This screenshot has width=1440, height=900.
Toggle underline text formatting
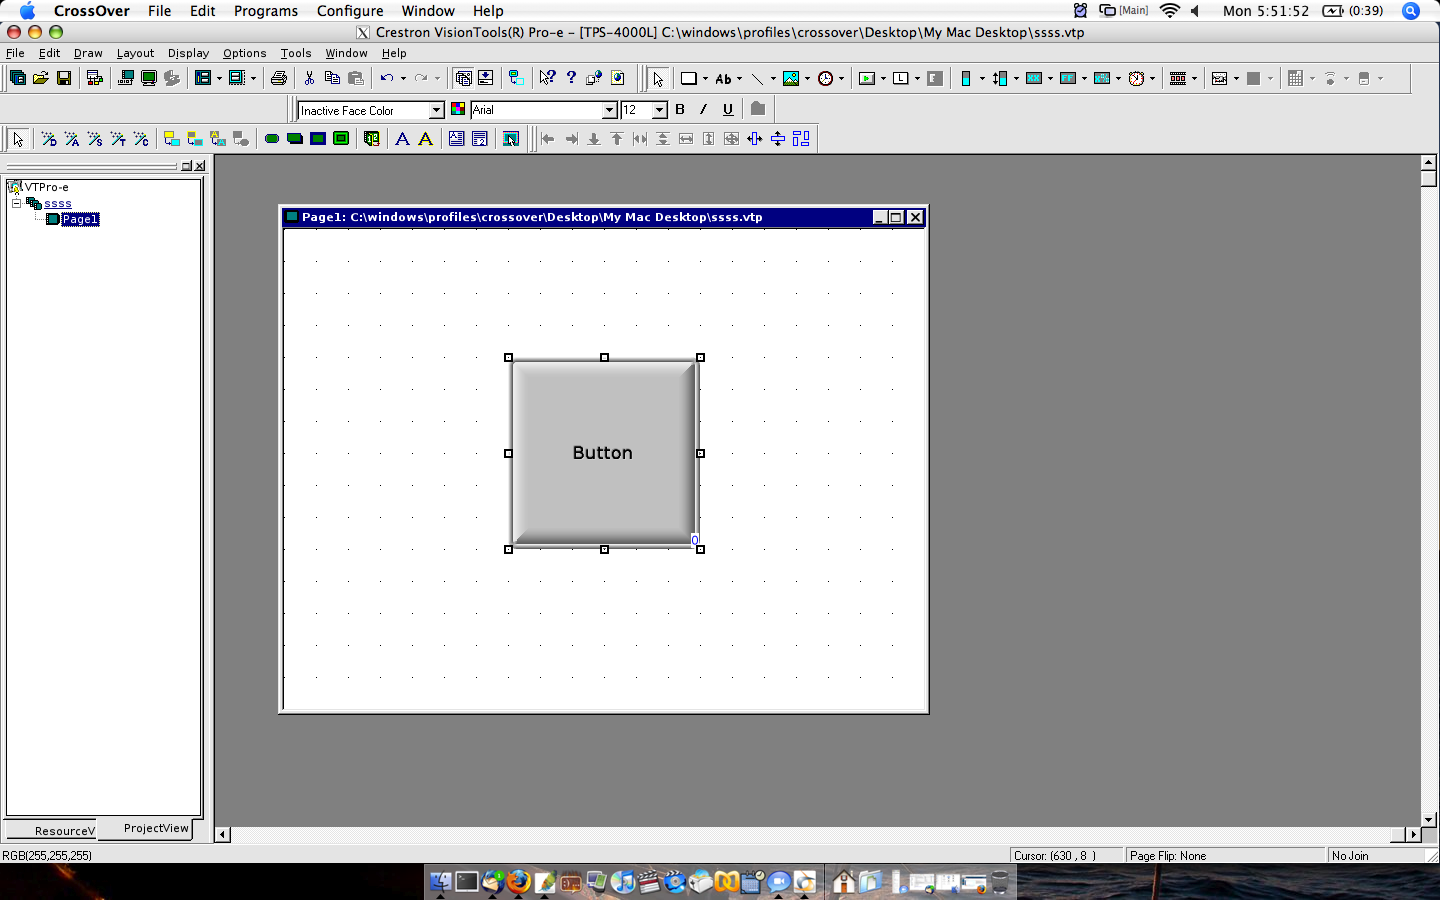pos(727,110)
